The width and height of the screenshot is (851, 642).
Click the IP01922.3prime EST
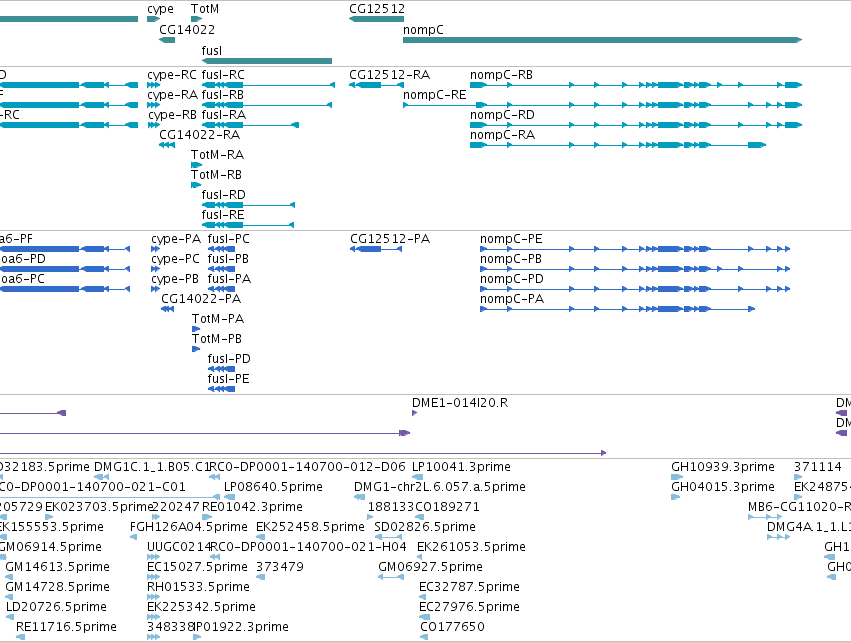pos(197,637)
